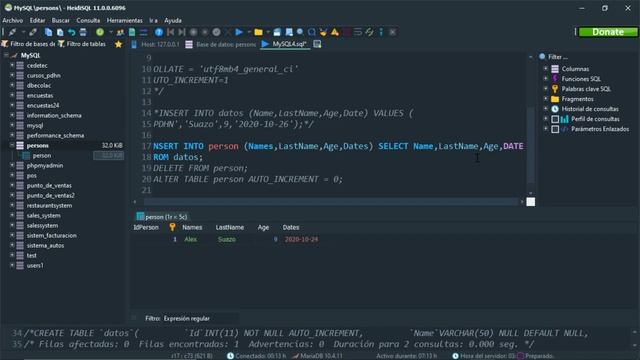Click the favorites star icon
Image resolution: width=640 pixels, height=360 pixels.
[x=118, y=44]
